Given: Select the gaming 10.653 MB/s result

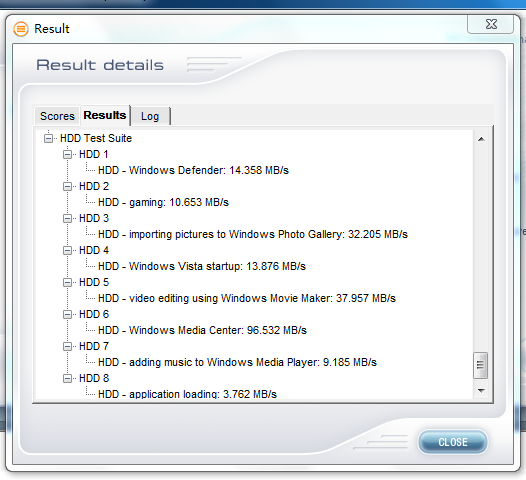Looking at the screenshot, I should tap(163, 202).
